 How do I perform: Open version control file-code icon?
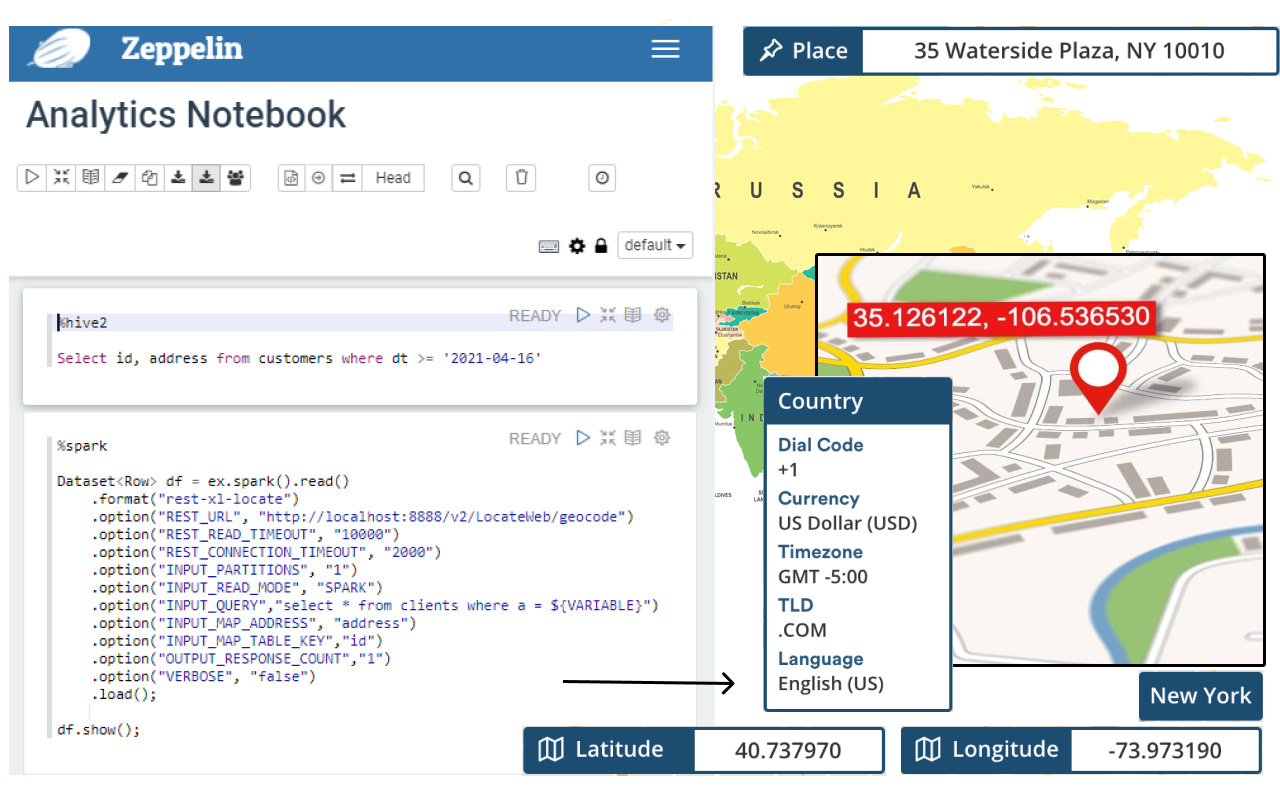[x=292, y=178]
